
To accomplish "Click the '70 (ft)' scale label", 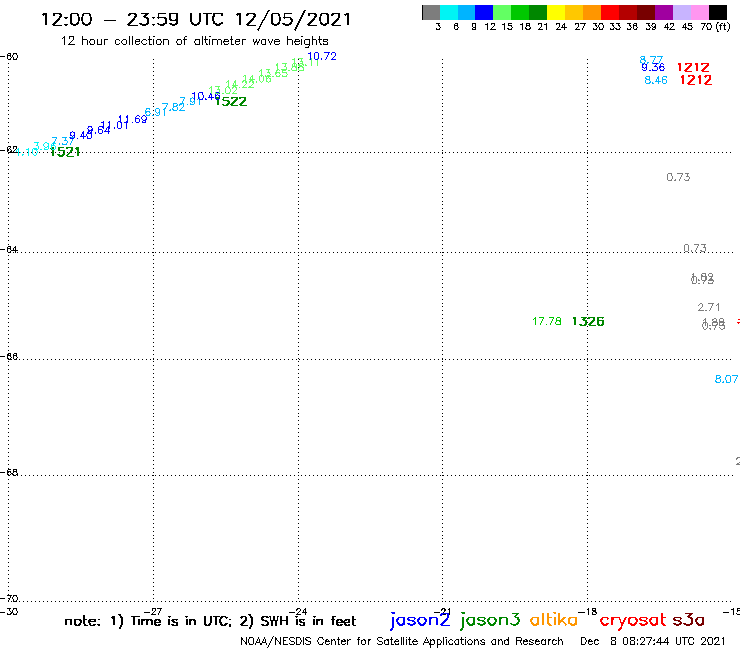I will [715, 27].
